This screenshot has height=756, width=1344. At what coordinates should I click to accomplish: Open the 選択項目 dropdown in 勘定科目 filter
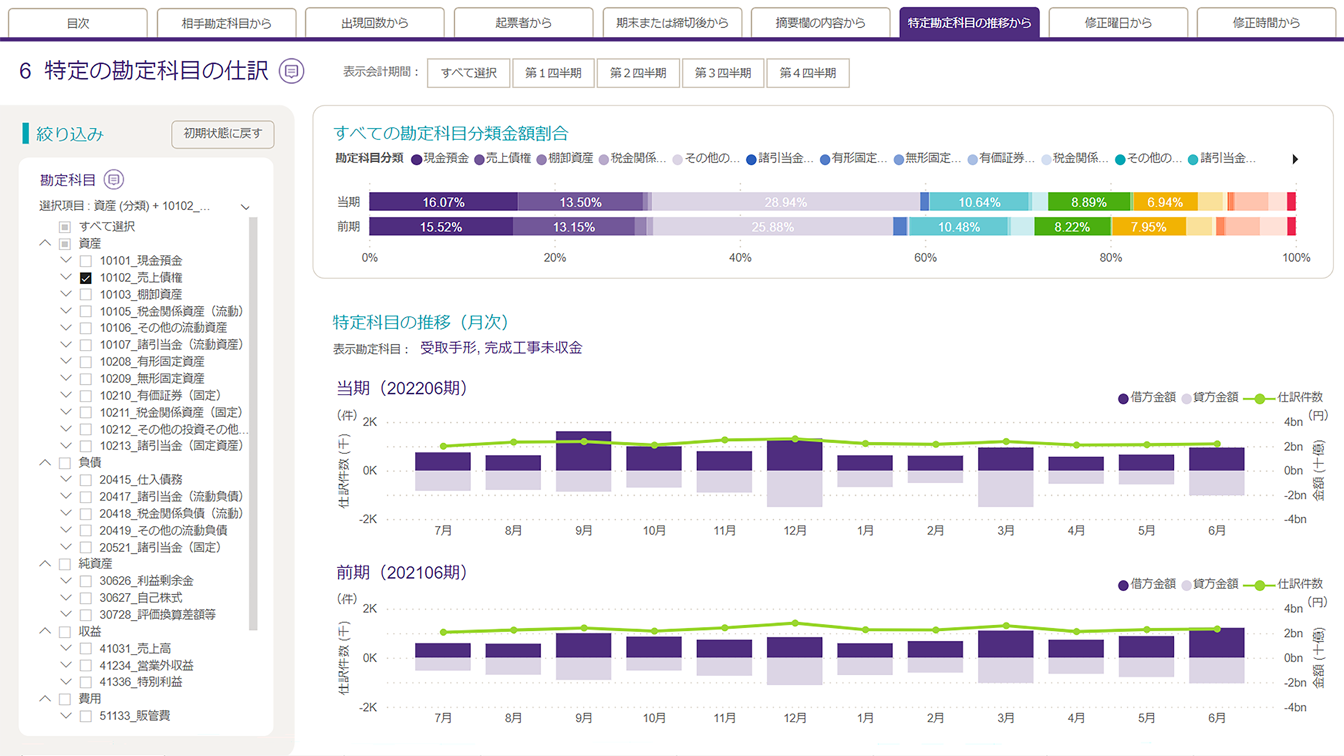pos(145,207)
